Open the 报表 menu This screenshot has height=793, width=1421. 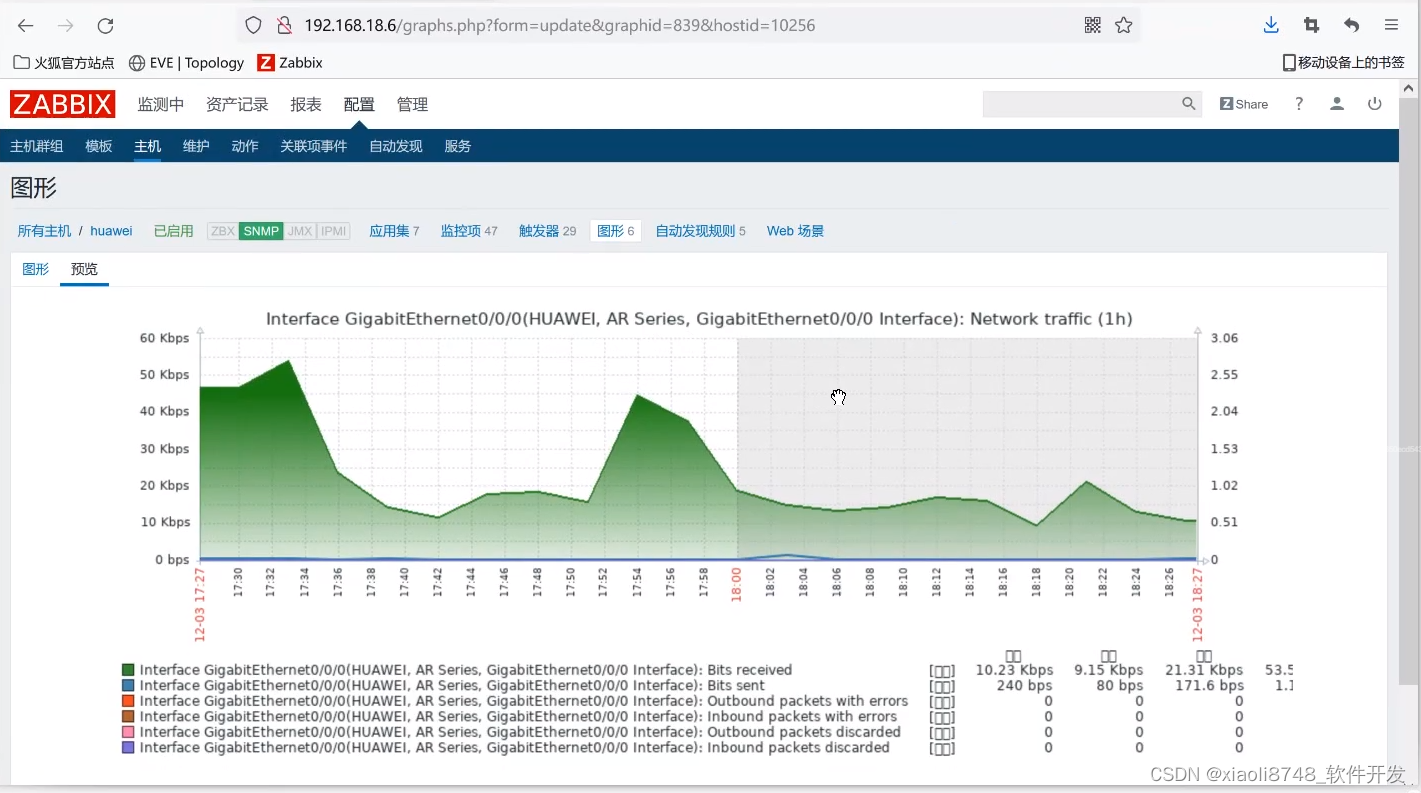[306, 104]
